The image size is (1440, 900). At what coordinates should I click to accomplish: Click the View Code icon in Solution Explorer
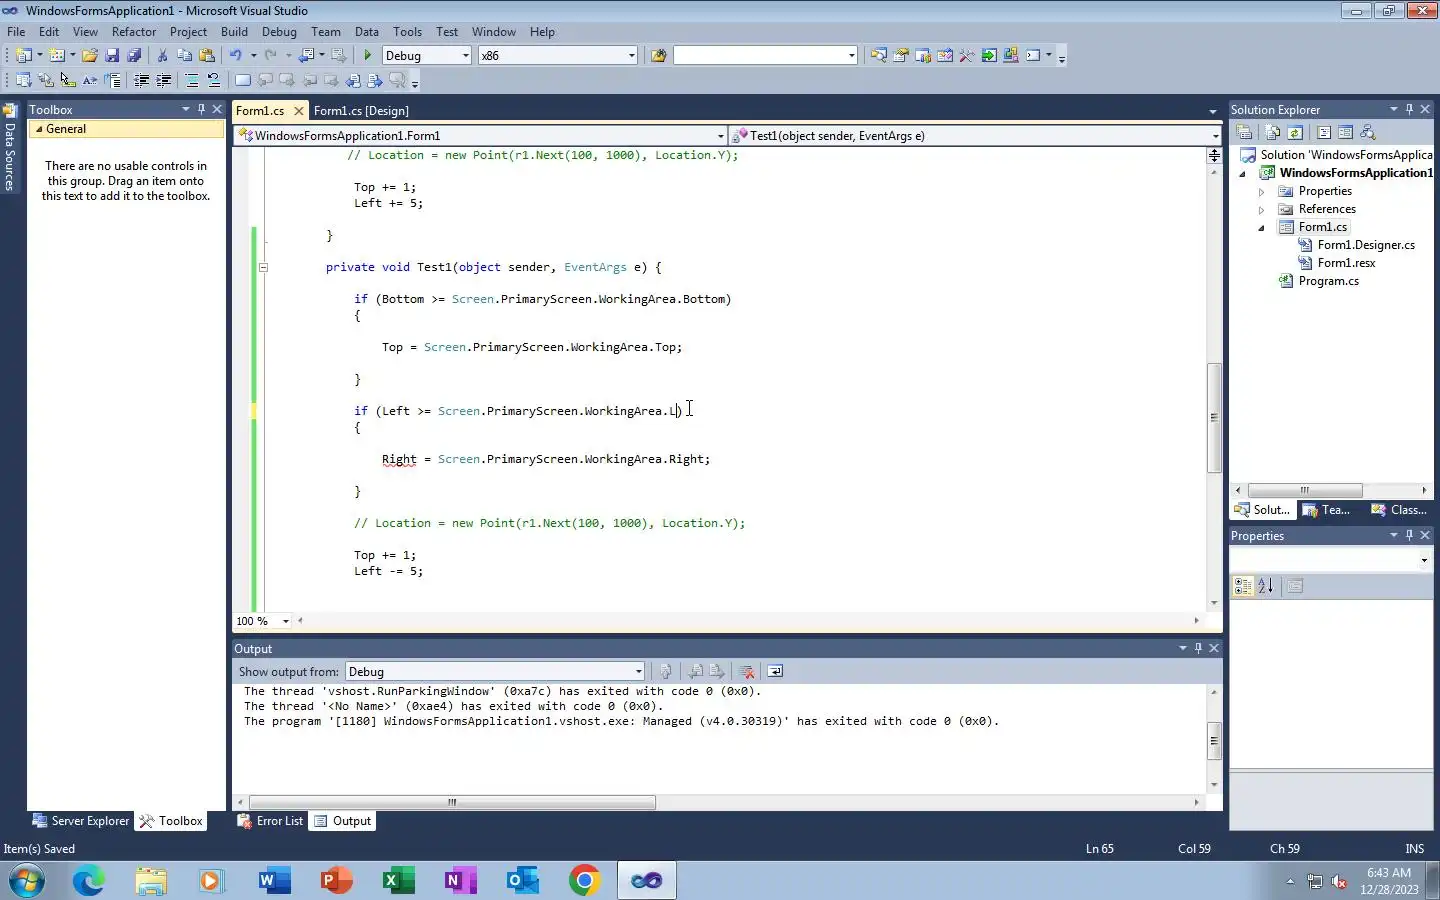click(1324, 132)
